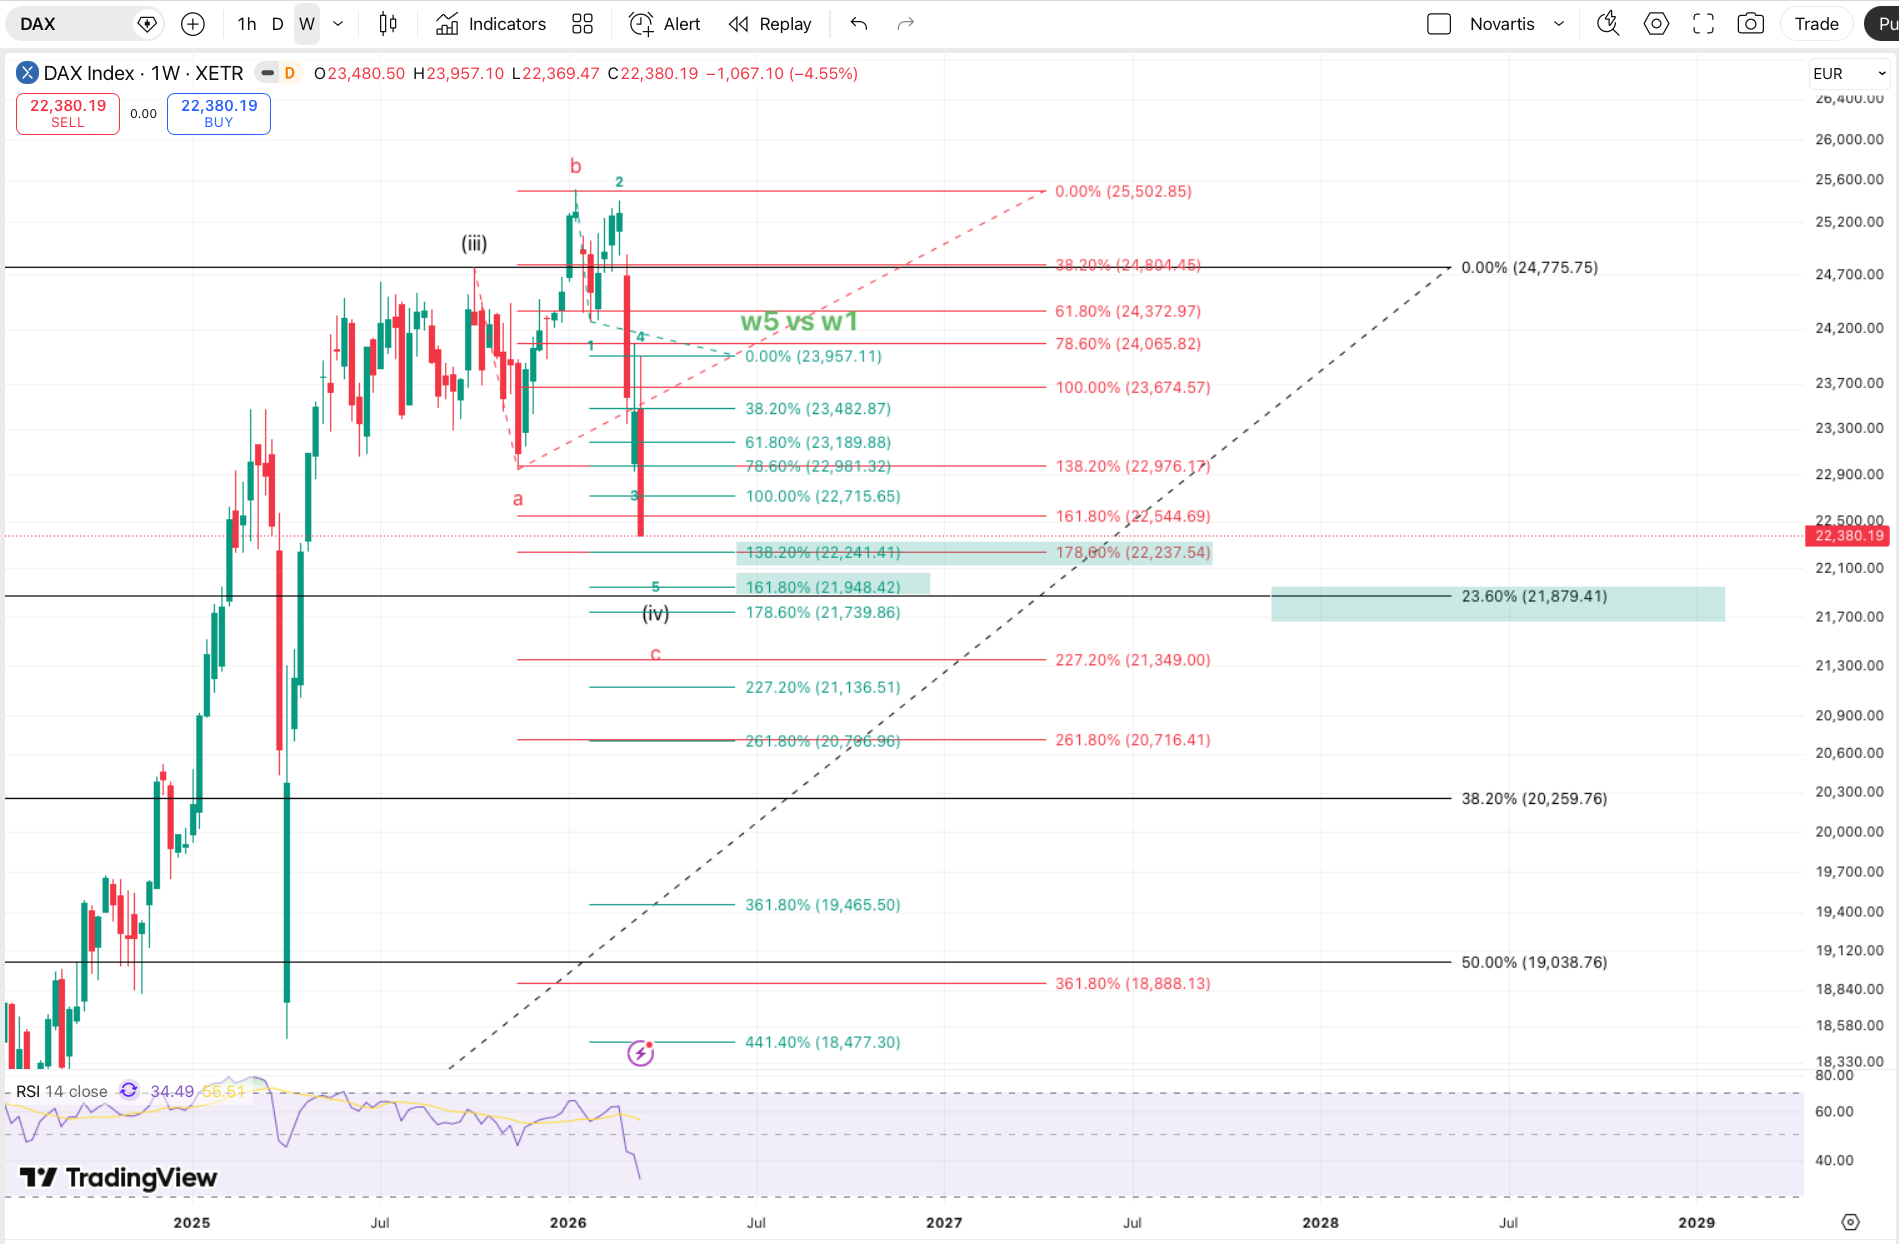Enter fullscreen mode

[1703, 24]
